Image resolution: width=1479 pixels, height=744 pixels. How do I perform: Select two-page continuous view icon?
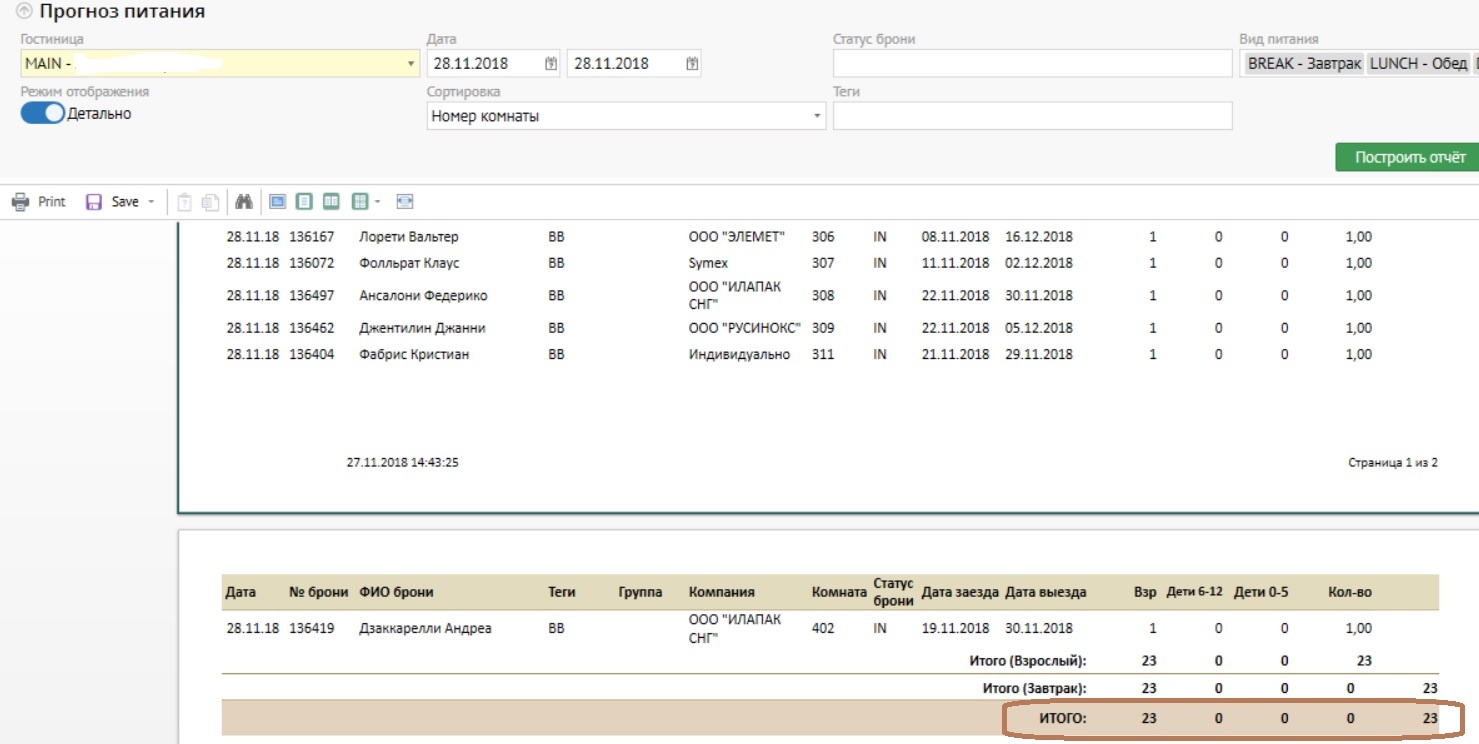click(x=331, y=202)
